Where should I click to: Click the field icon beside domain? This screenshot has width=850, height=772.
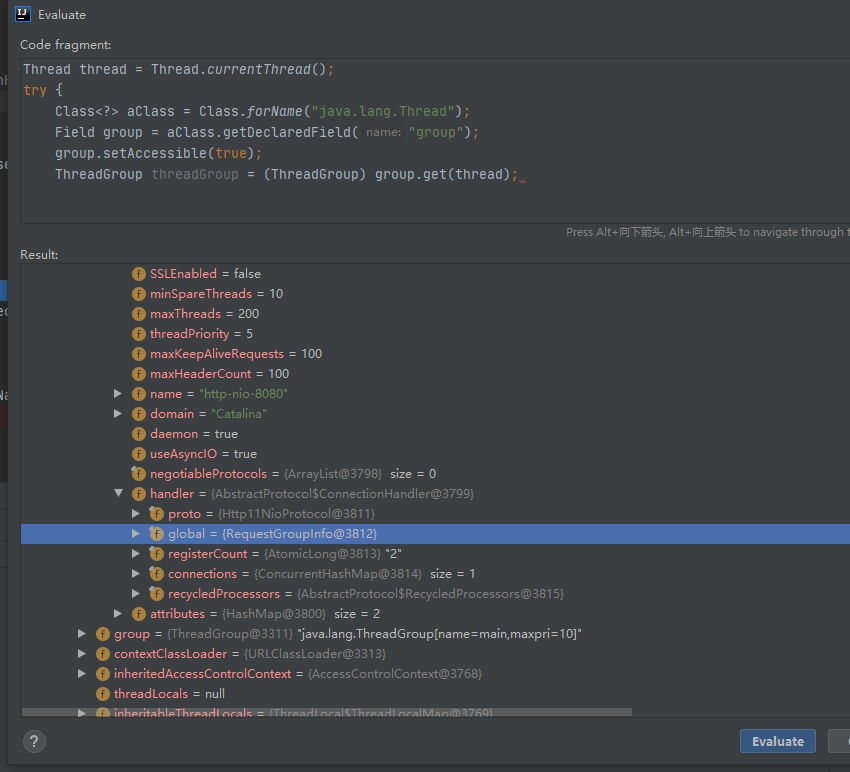pyautogui.click(x=139, y=414)
